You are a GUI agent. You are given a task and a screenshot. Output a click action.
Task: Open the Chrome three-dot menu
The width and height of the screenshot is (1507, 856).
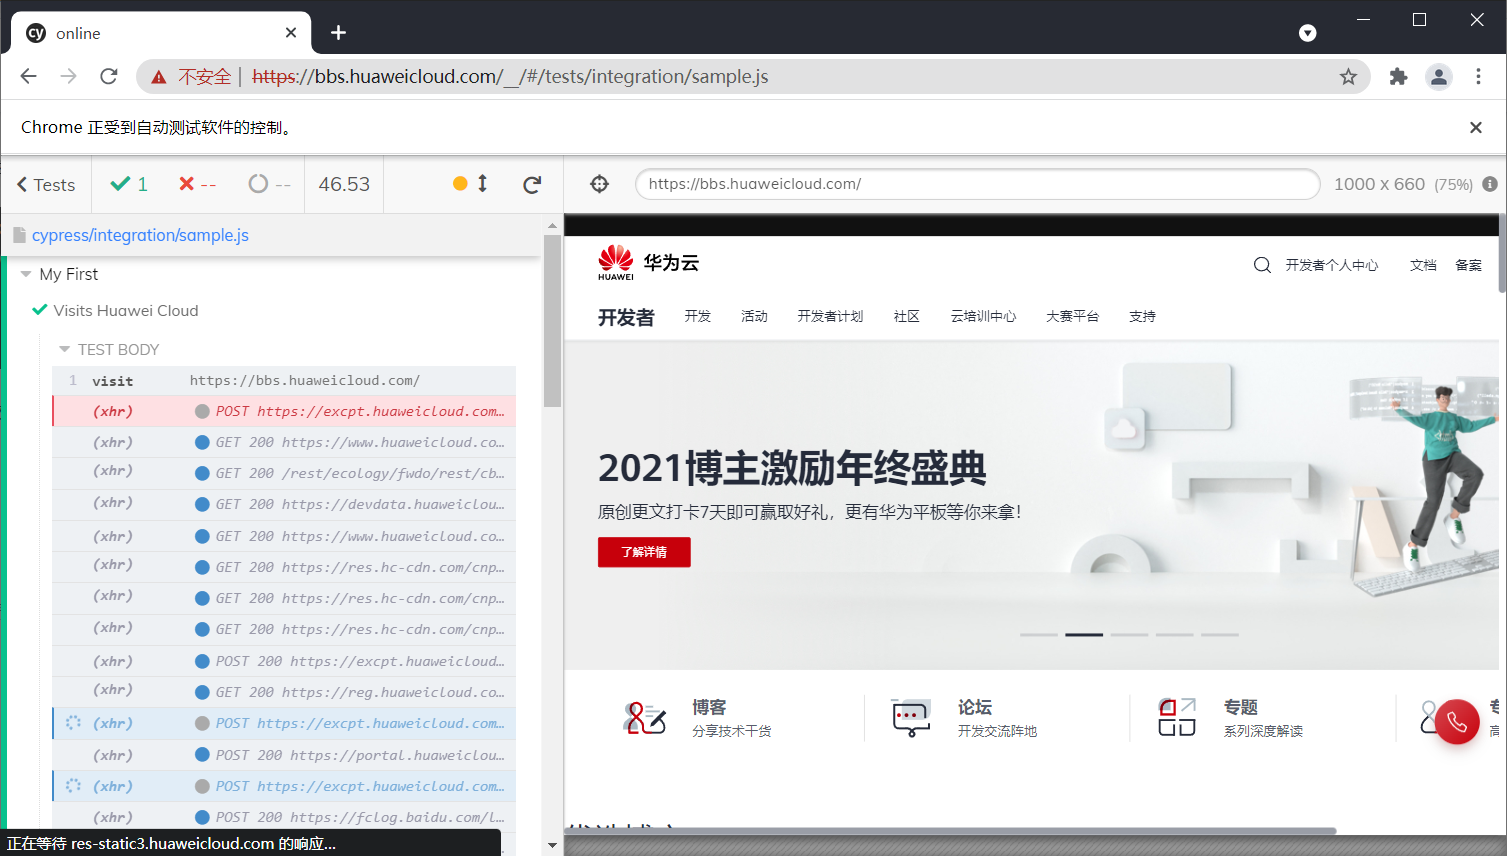1478,77
